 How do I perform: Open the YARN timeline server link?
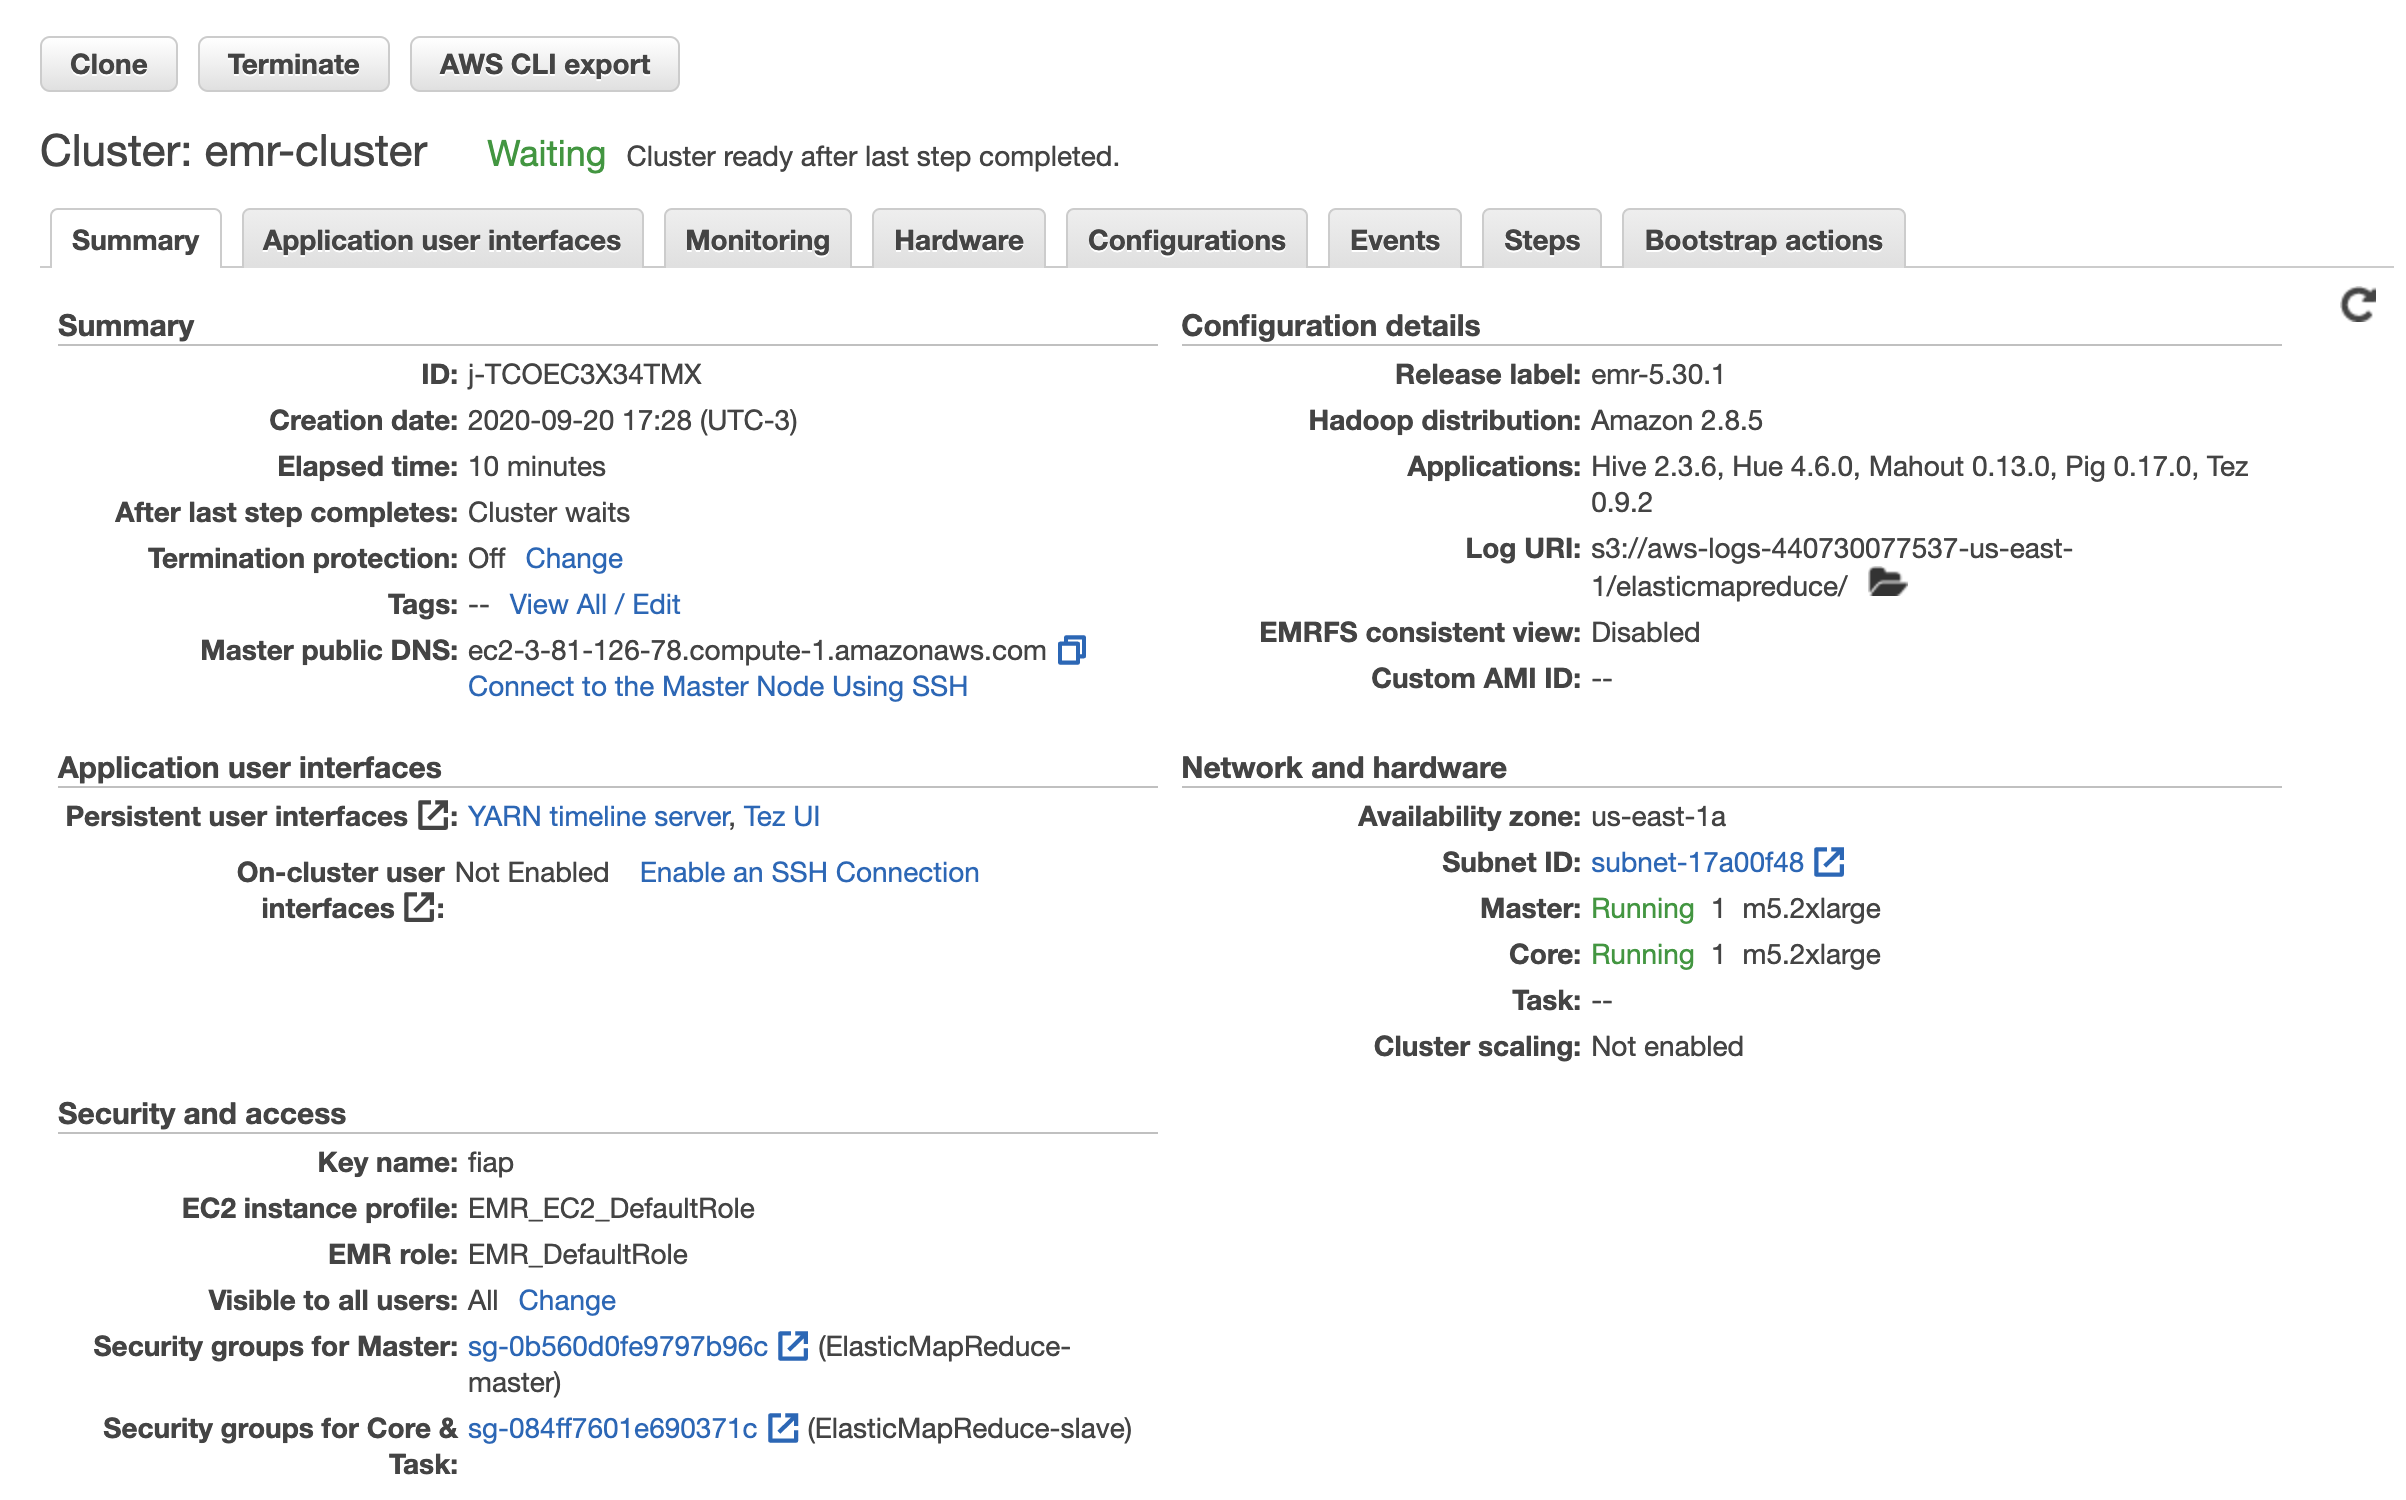click(x=598, y=816)
